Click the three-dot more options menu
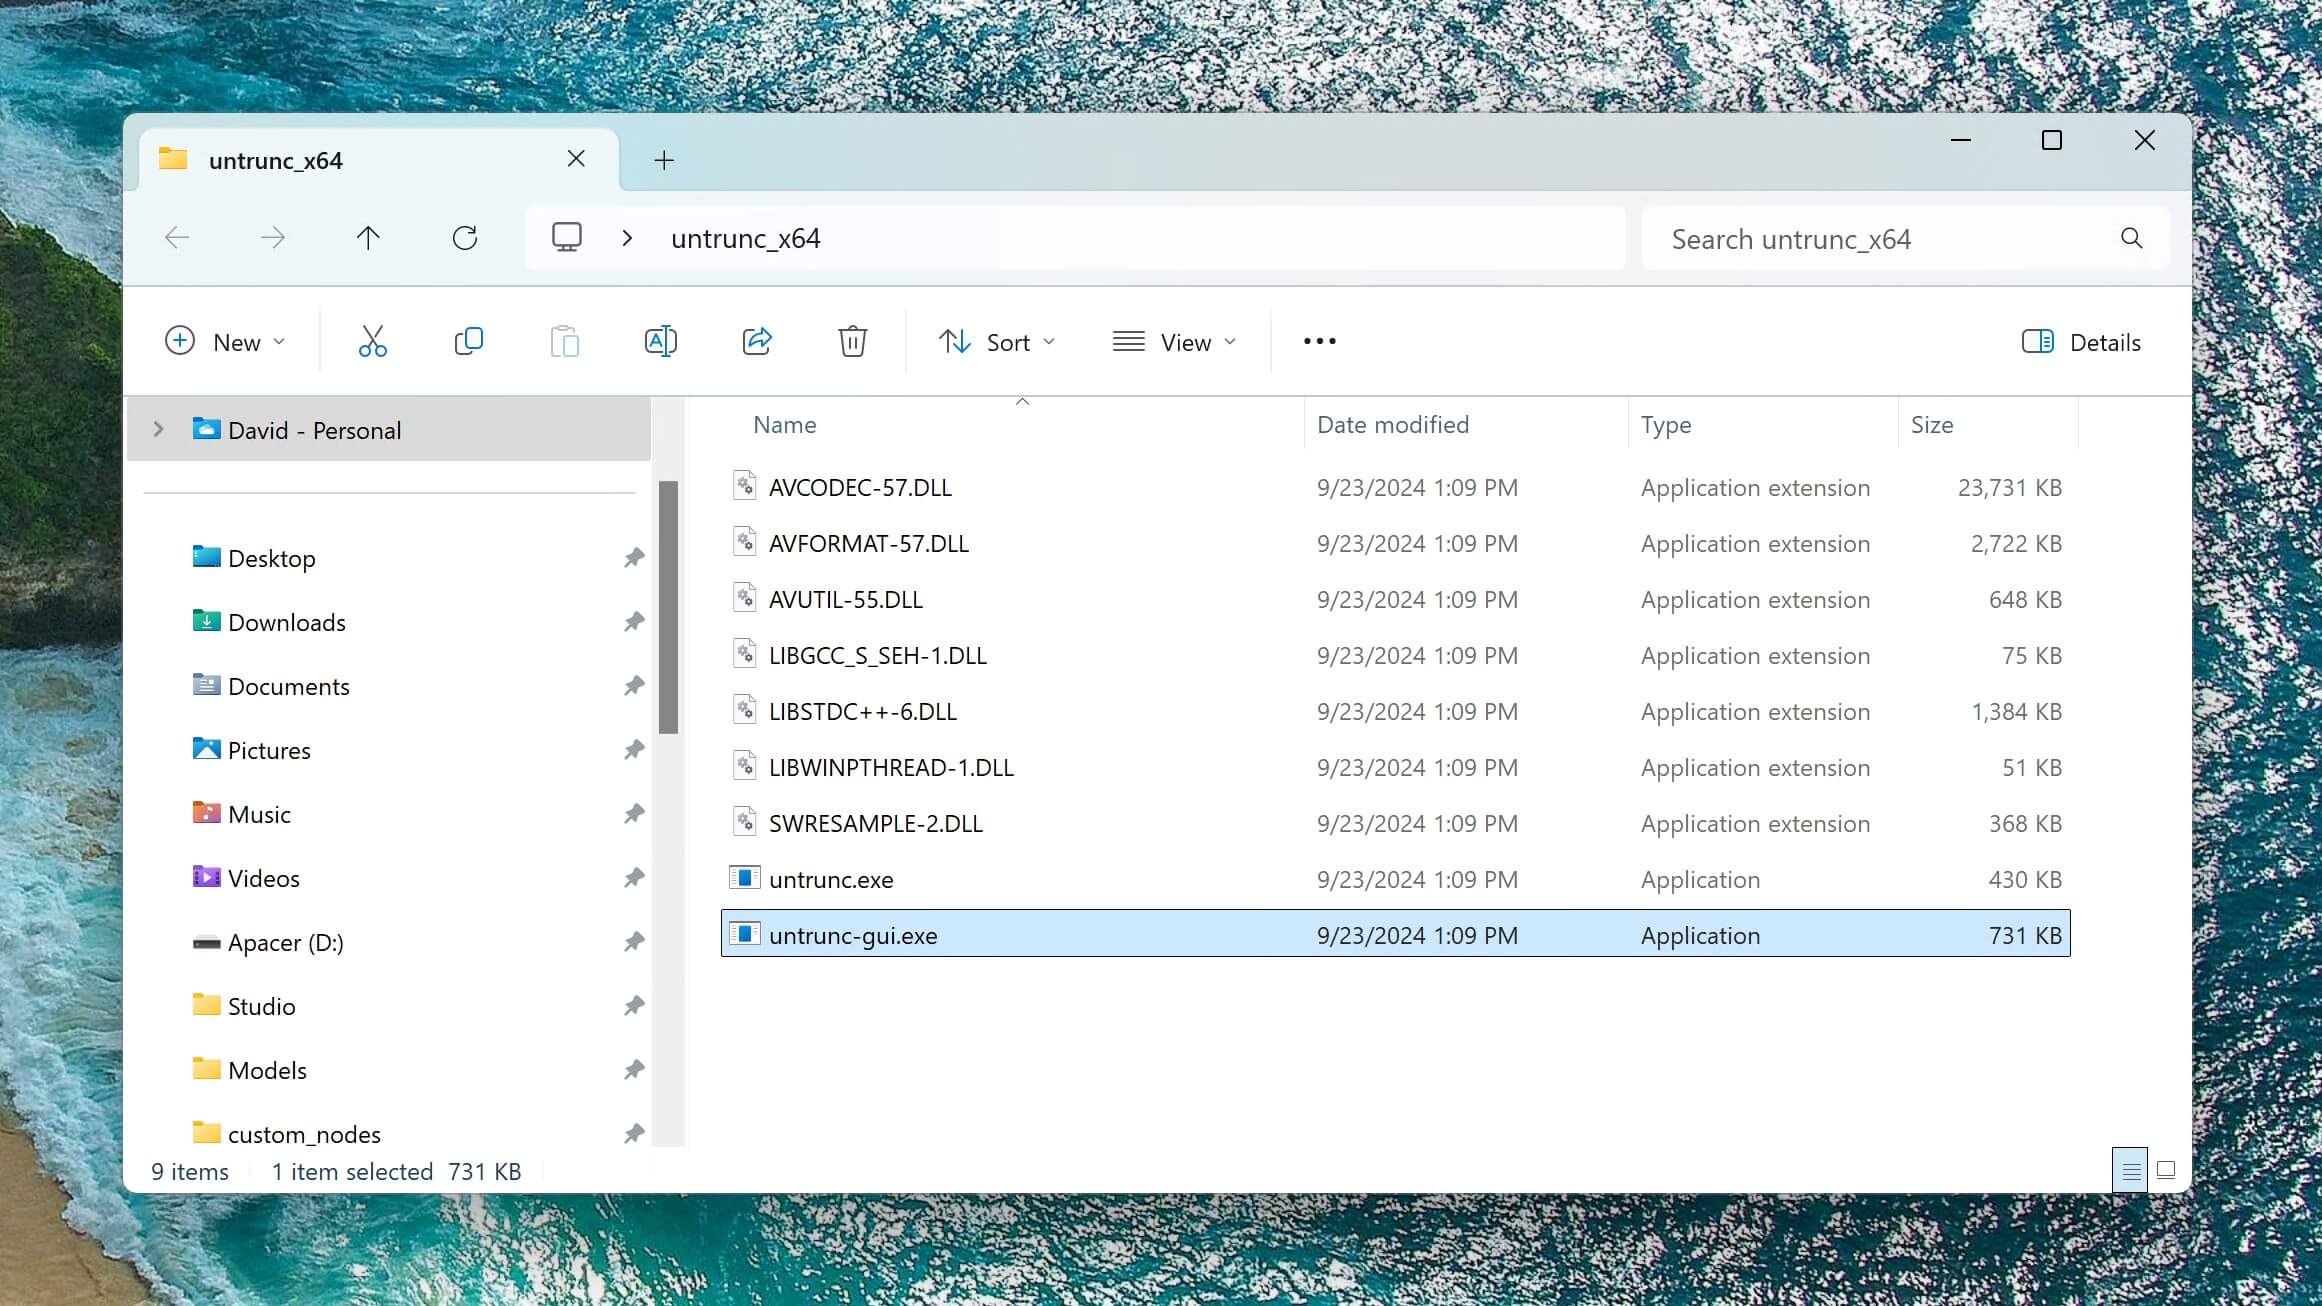 [x=1320, y=341]
